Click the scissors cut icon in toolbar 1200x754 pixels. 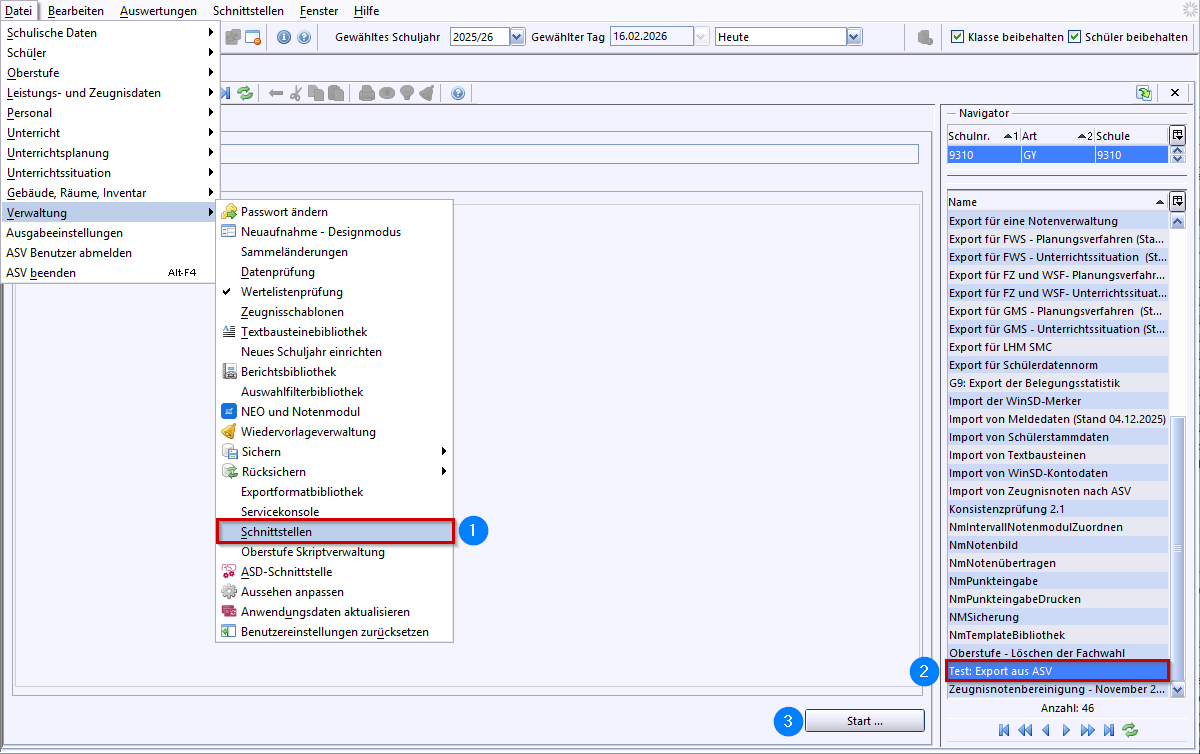296,93
